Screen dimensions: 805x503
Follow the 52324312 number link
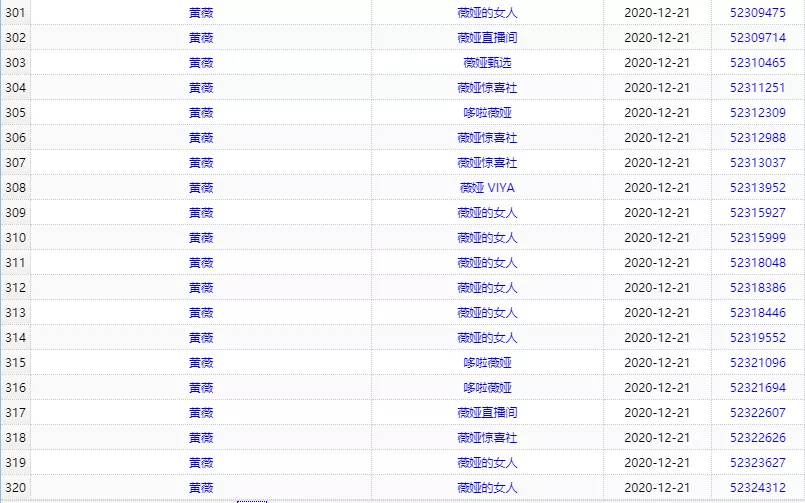pos(758,488)
